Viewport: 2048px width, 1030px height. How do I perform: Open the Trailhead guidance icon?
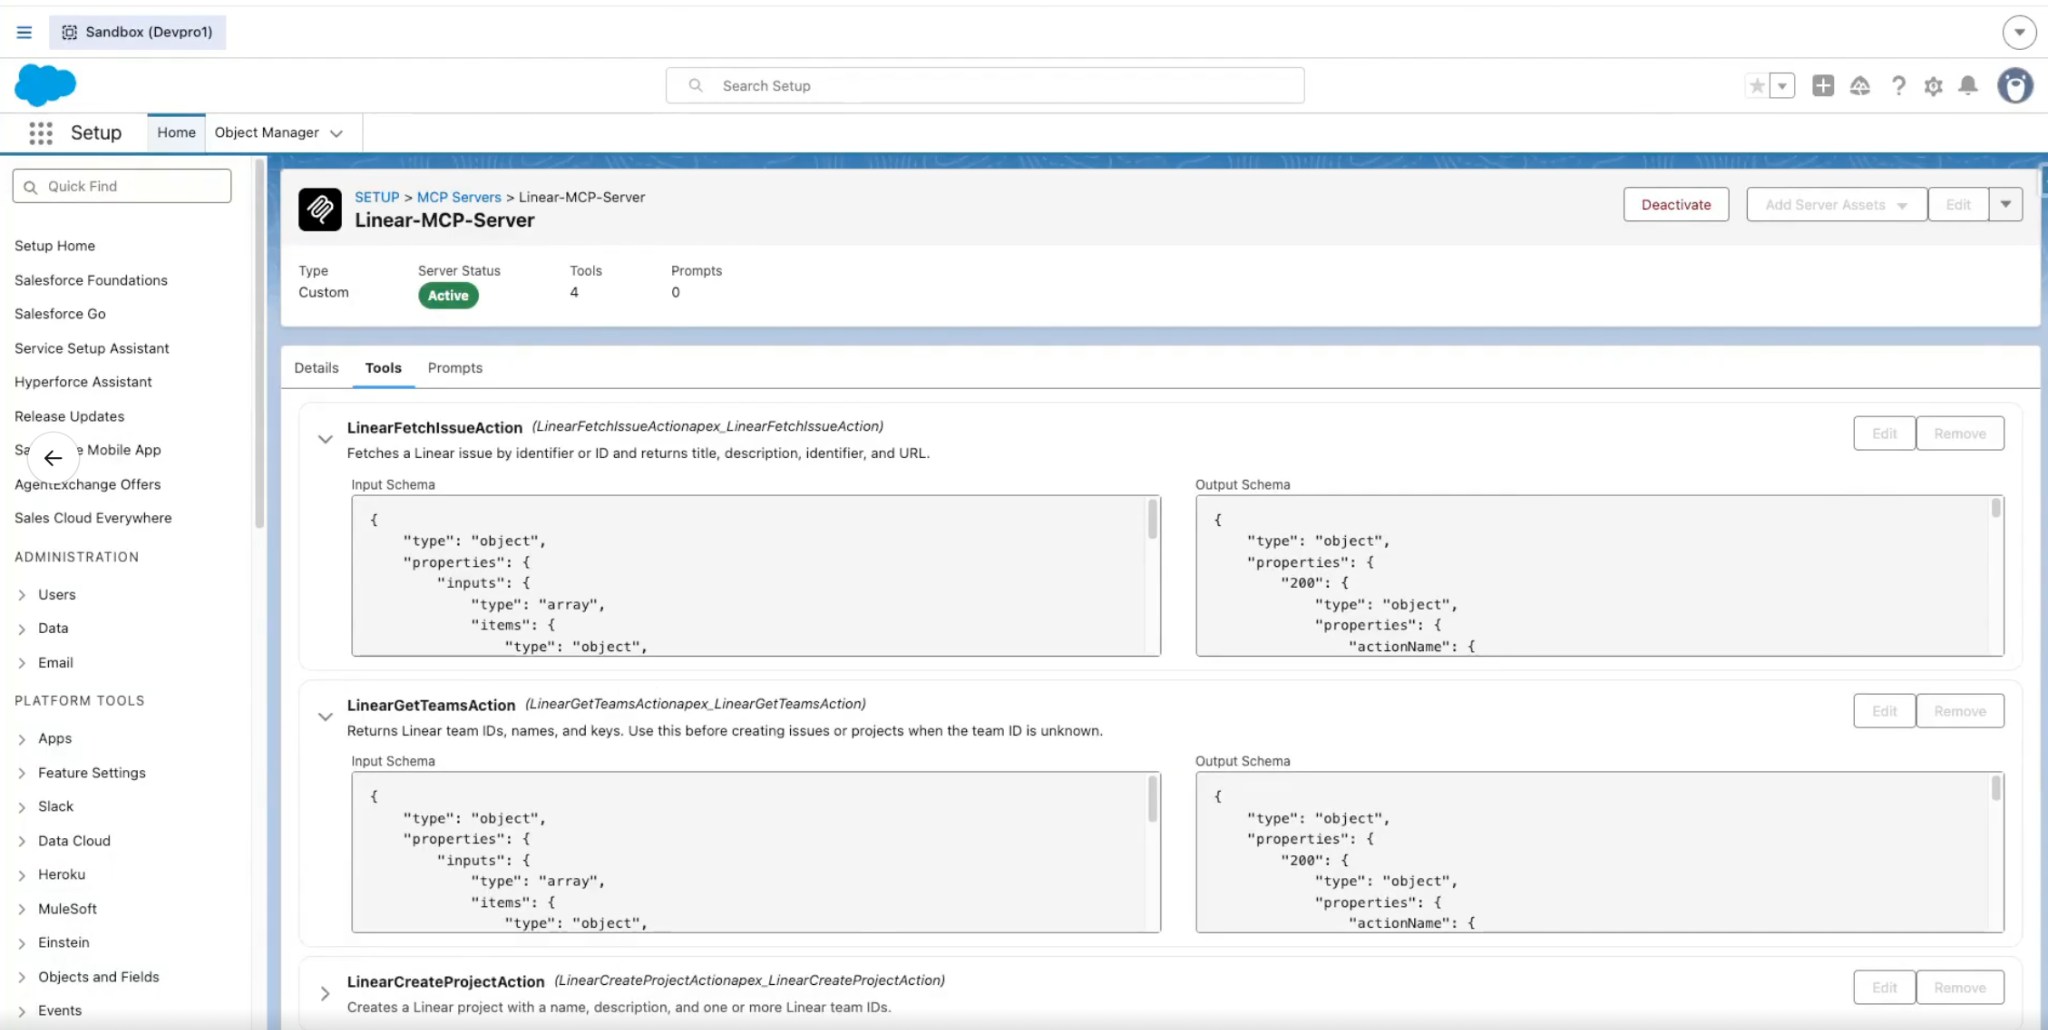click(x=1860, y=86)
